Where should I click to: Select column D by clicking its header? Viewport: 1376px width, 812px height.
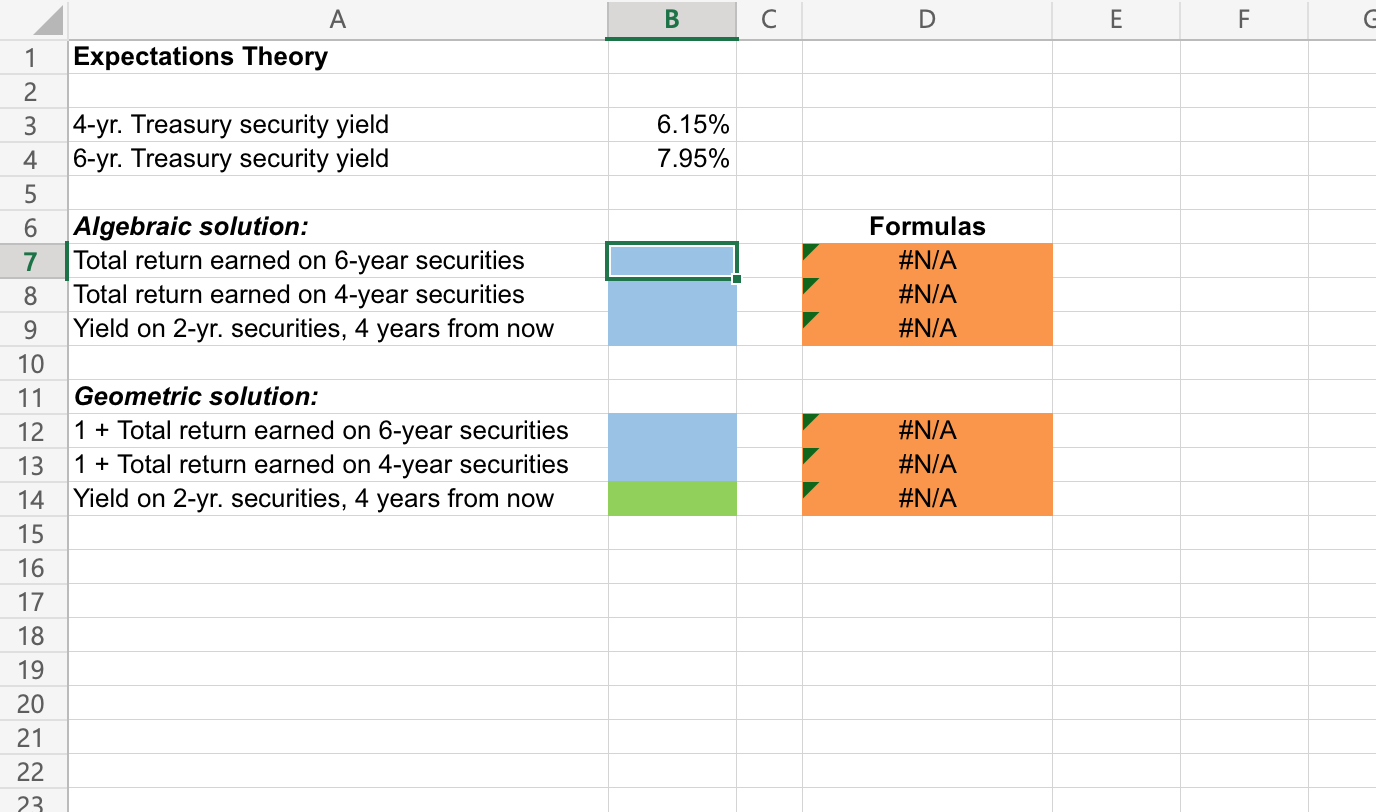tap(926, 18)
